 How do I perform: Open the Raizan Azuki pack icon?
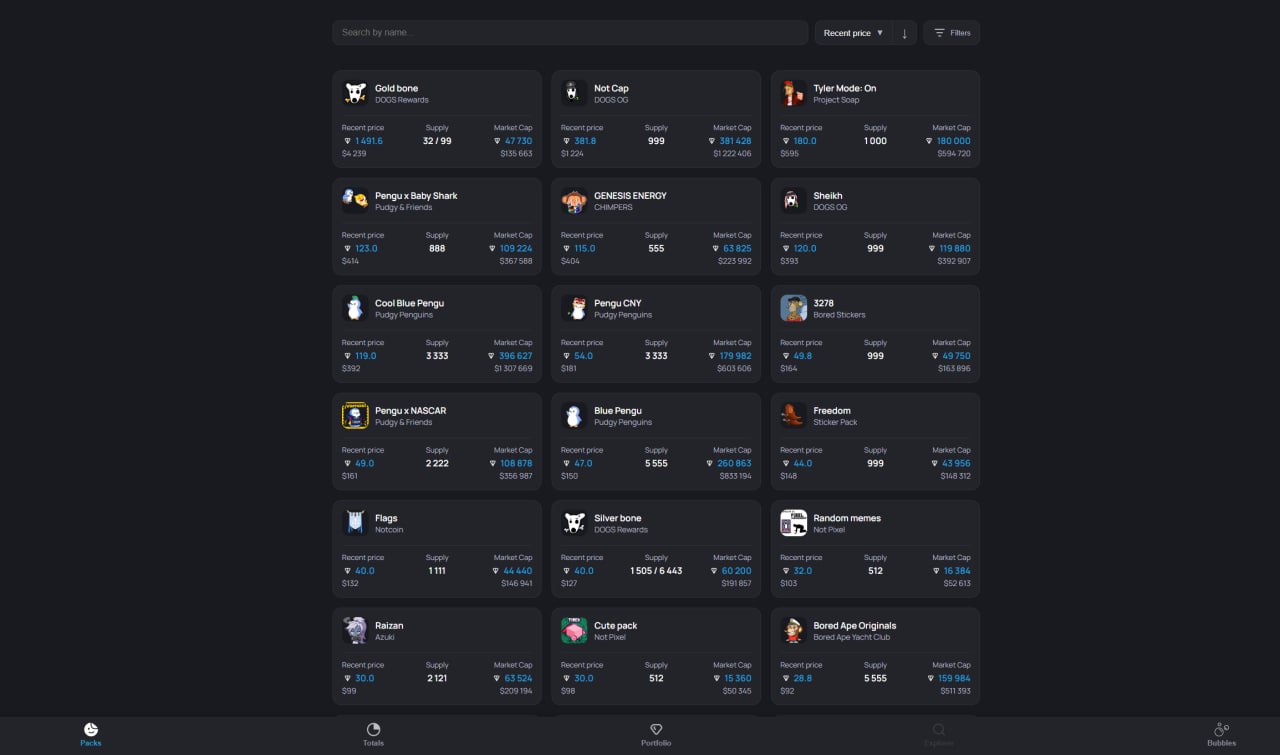click(x=355, y=630)
